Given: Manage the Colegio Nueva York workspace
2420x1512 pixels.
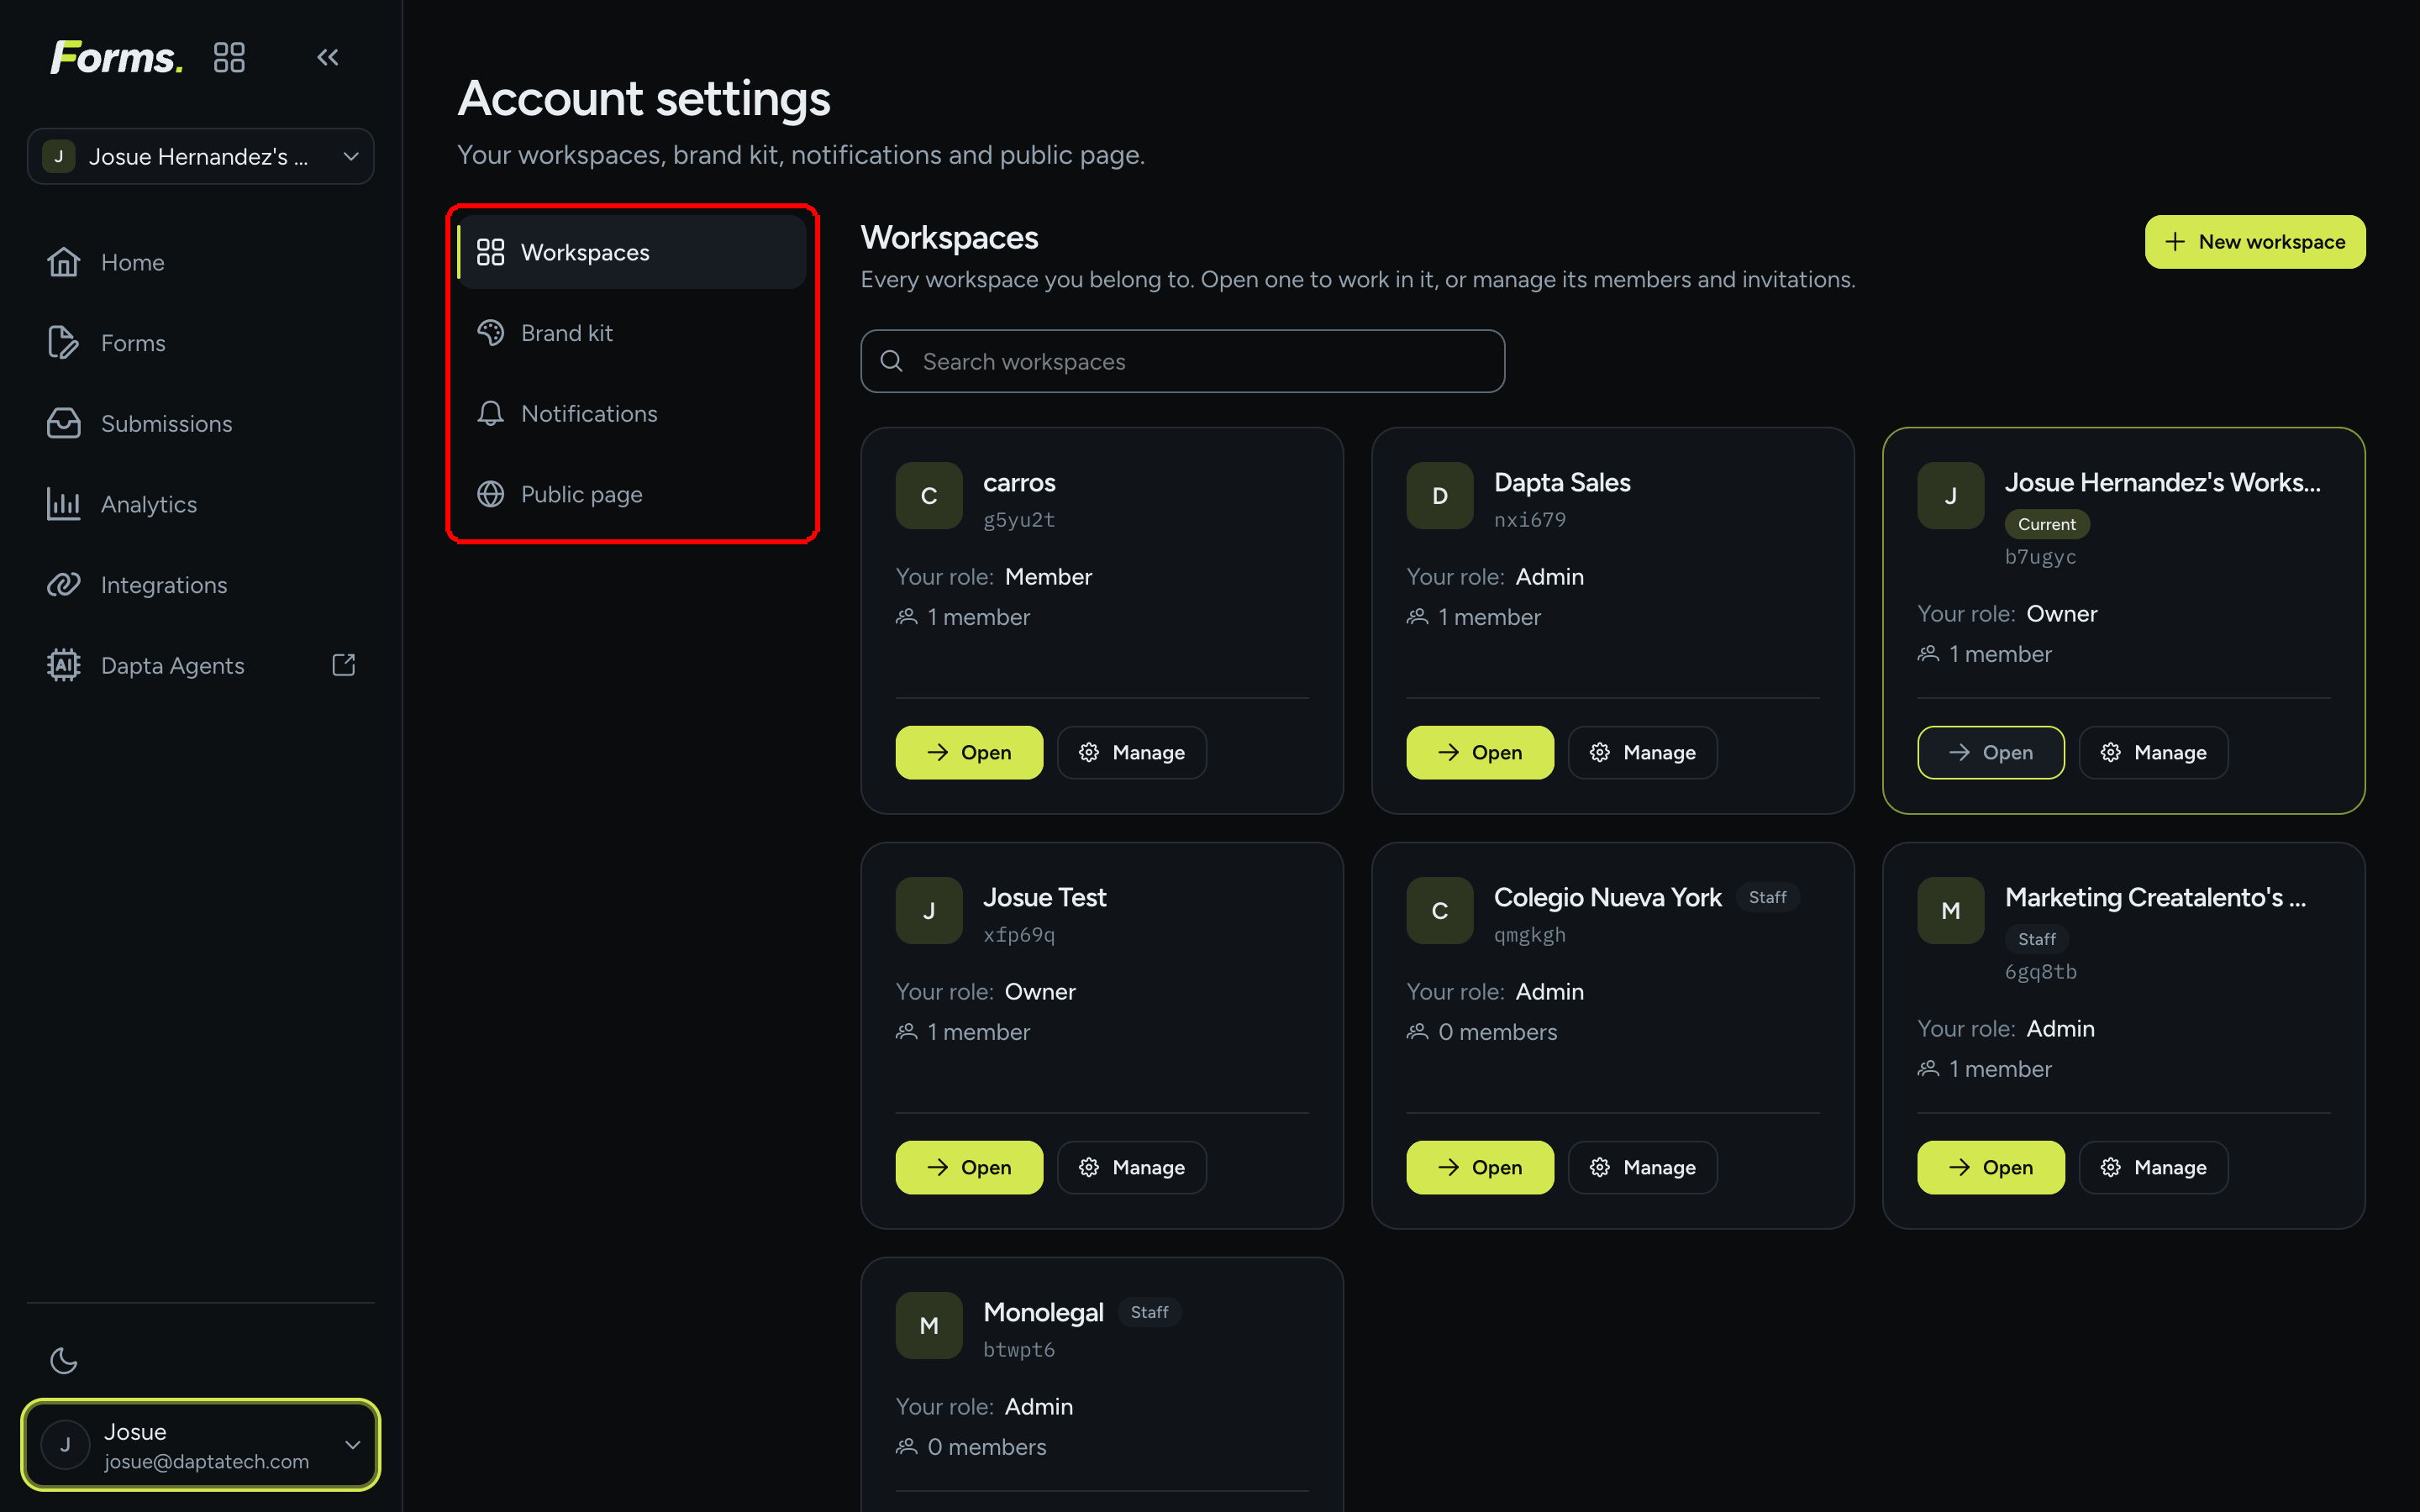Looking at the screenshot, I should point(1643,1167).
